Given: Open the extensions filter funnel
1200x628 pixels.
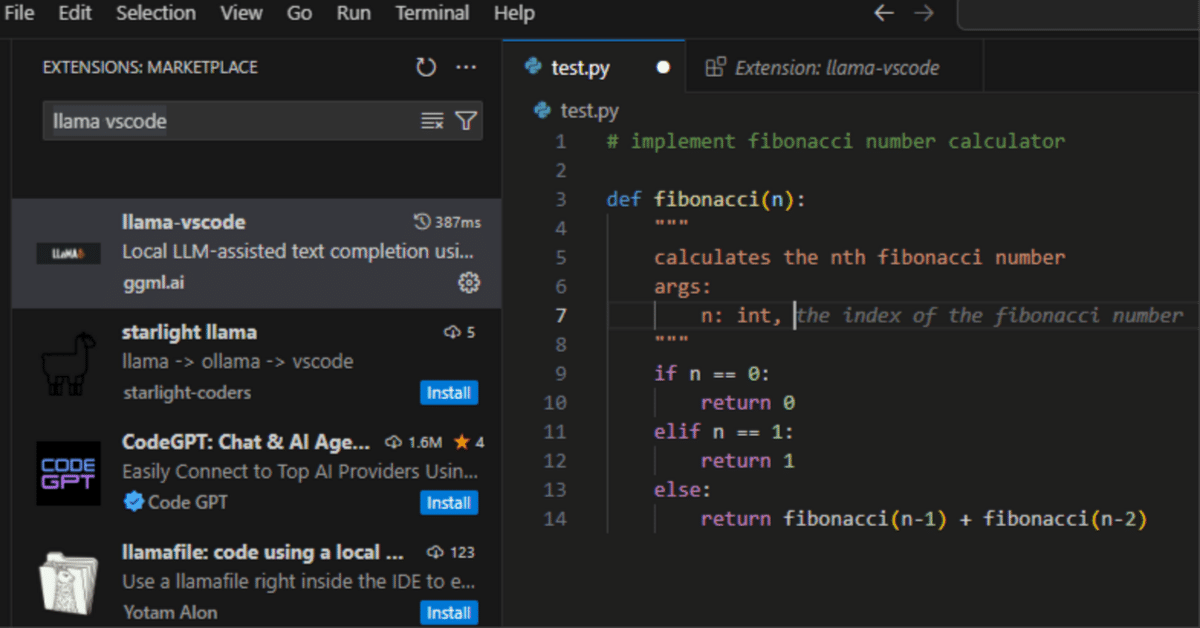Looking at the screenshot, I should tap(465, 118).
